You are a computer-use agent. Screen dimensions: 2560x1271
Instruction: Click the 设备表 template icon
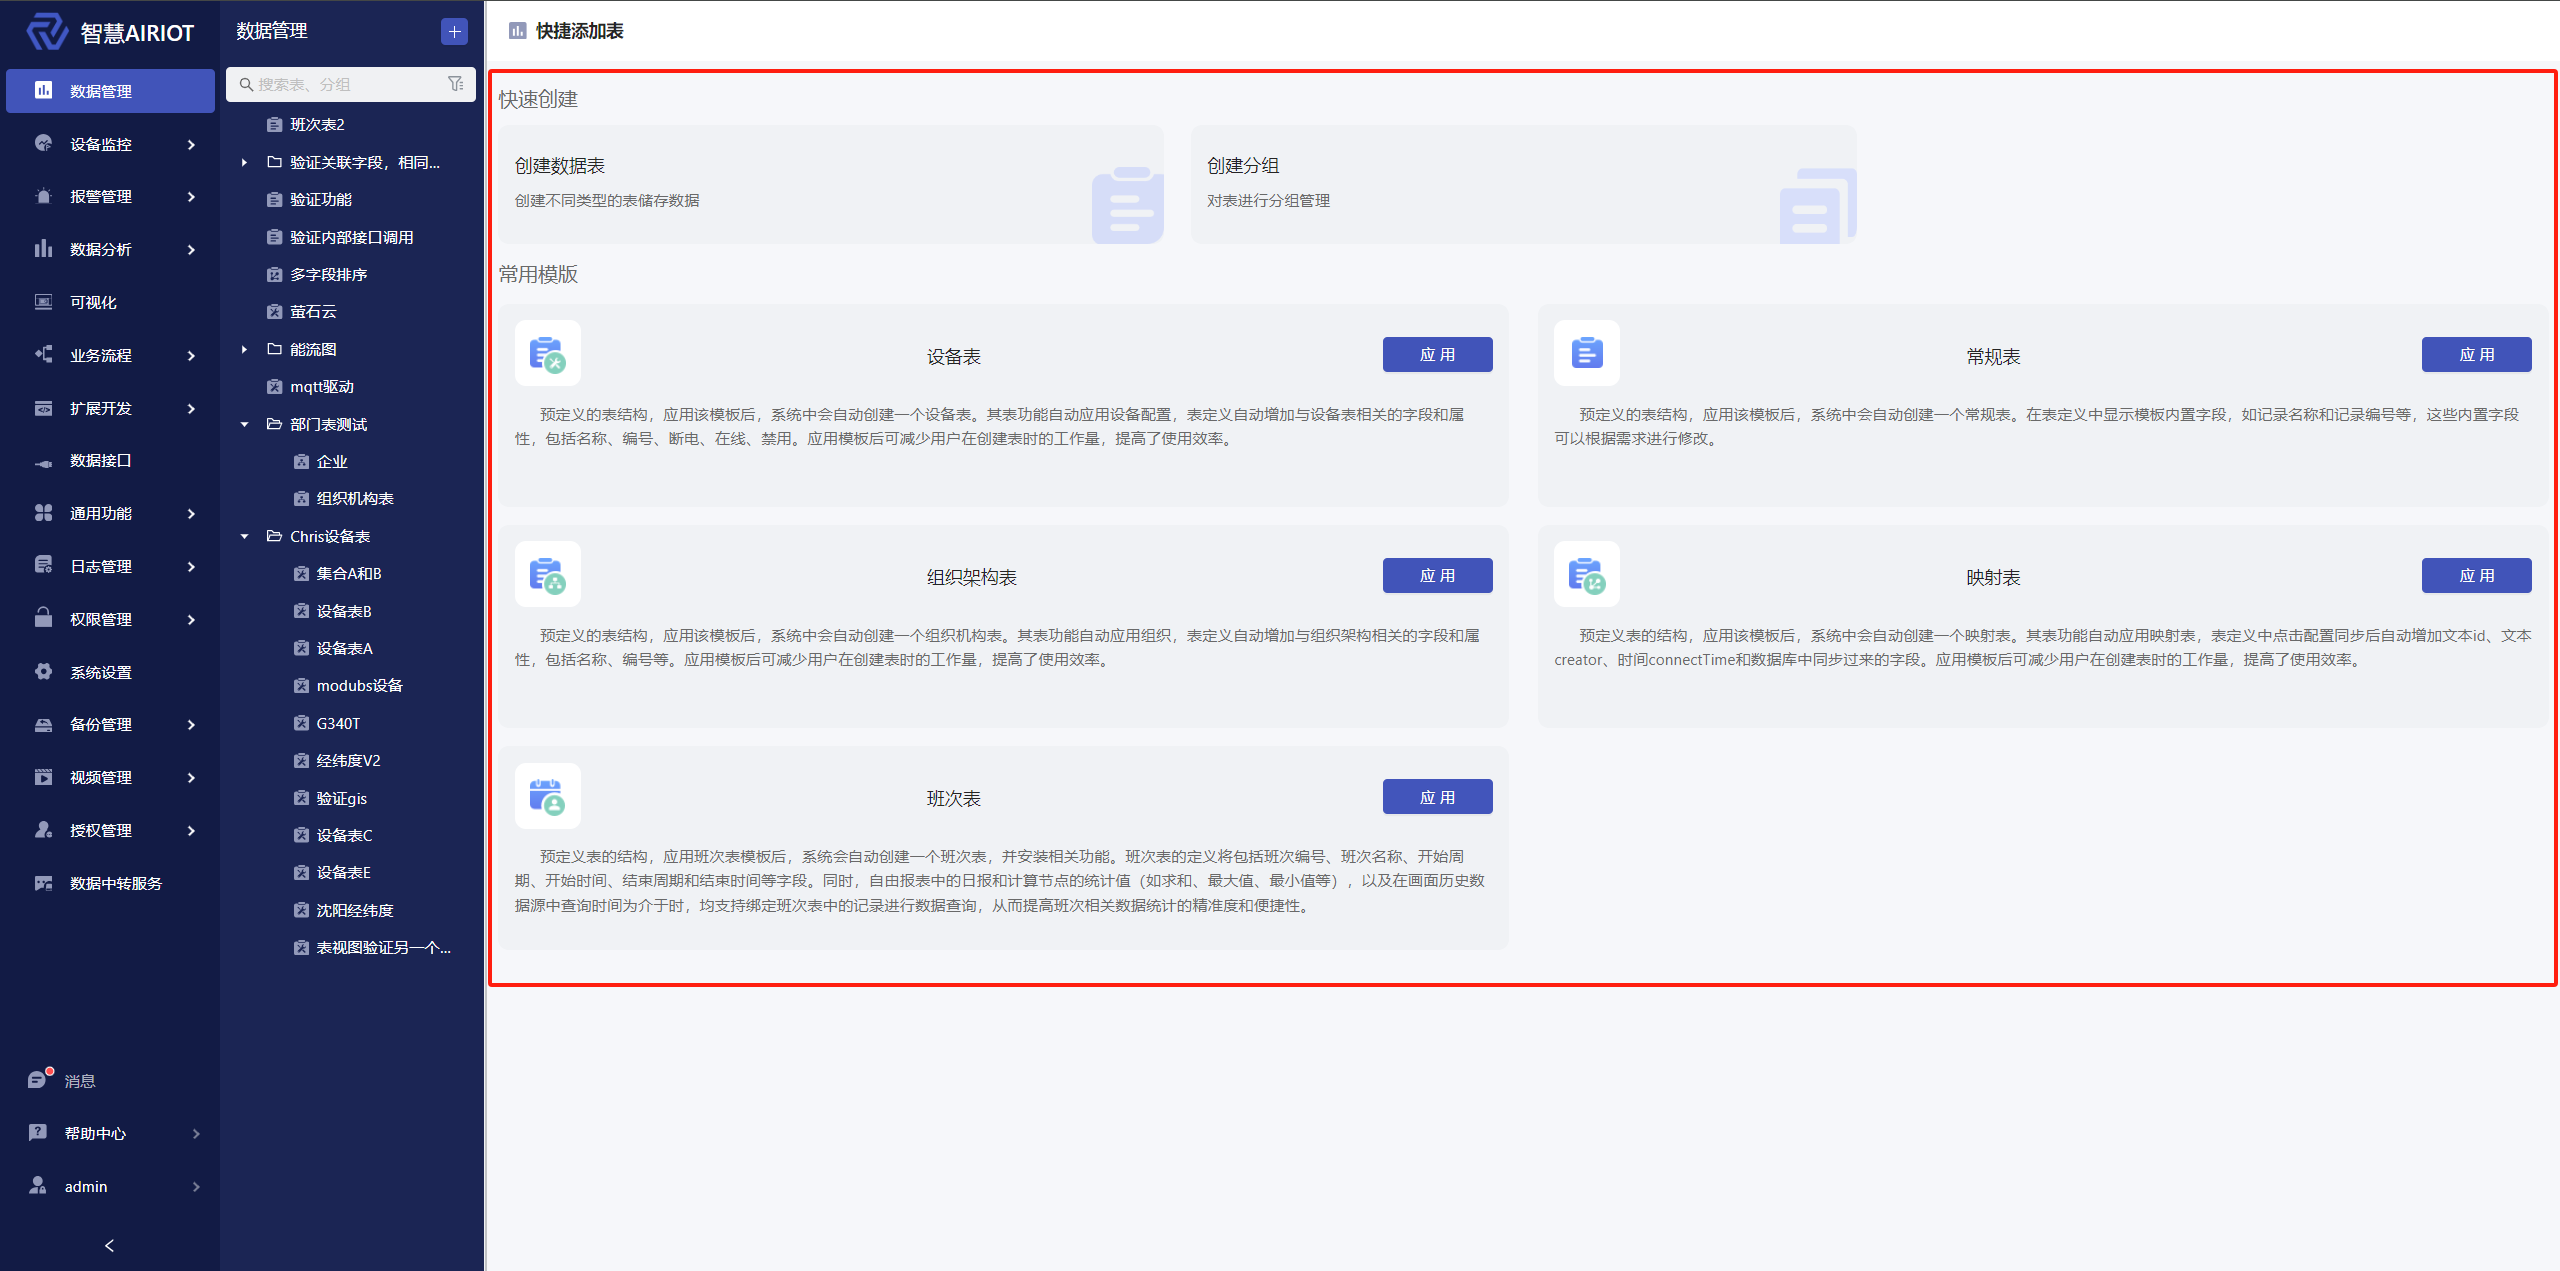(x=548, y=354)
